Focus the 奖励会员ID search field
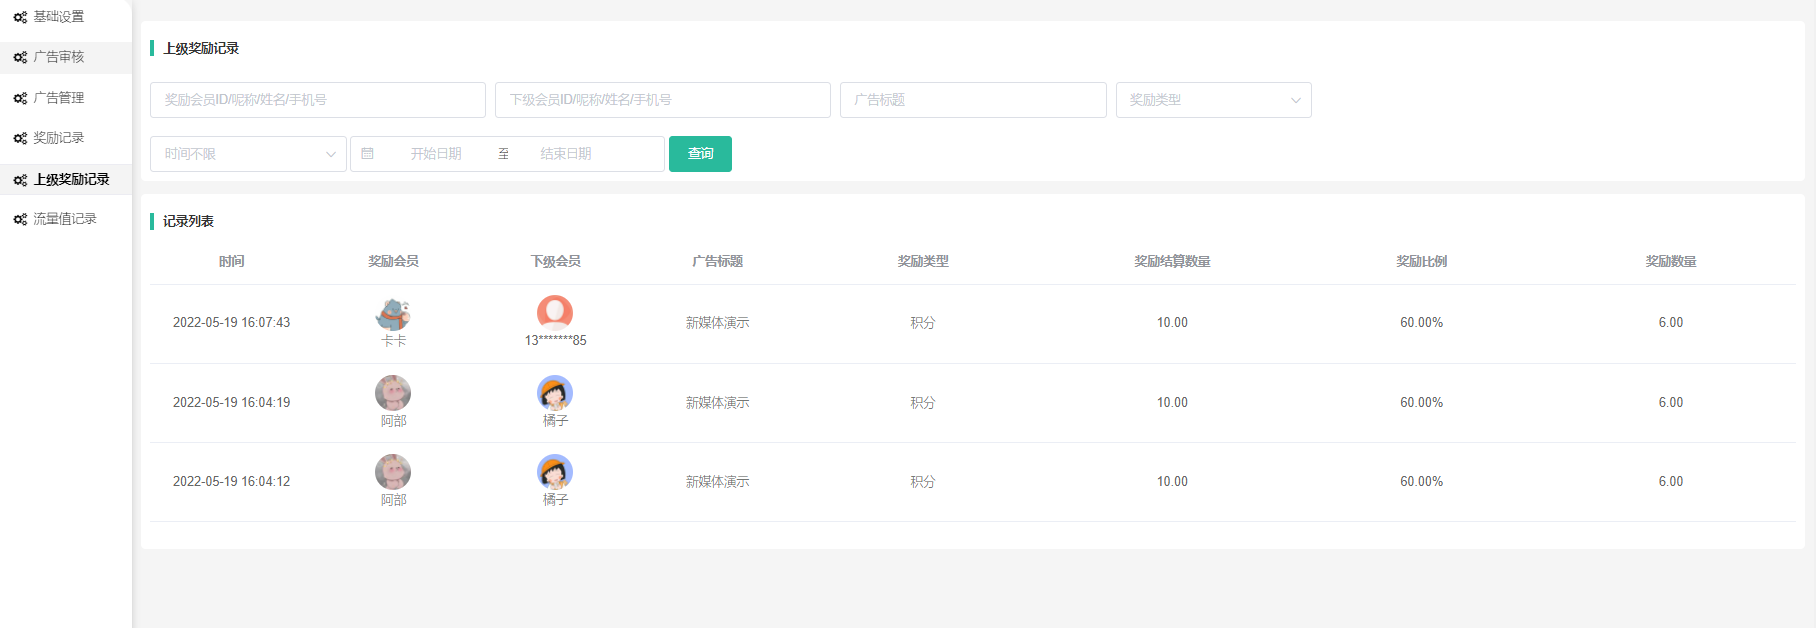This screenshot has height=628, width=1816. [317, 100]
